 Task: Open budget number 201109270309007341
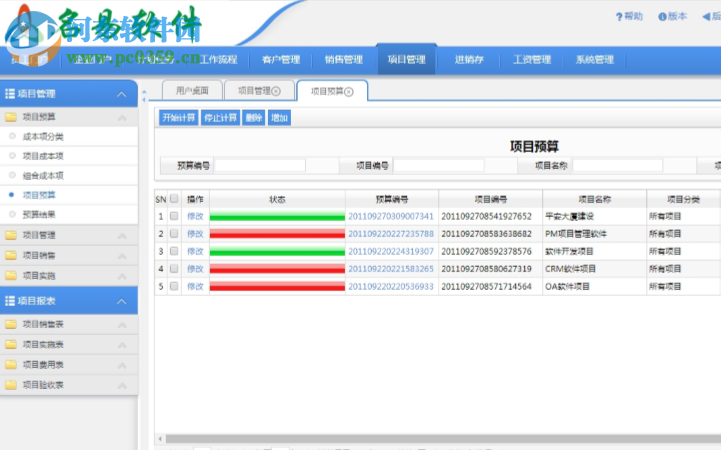391,216
